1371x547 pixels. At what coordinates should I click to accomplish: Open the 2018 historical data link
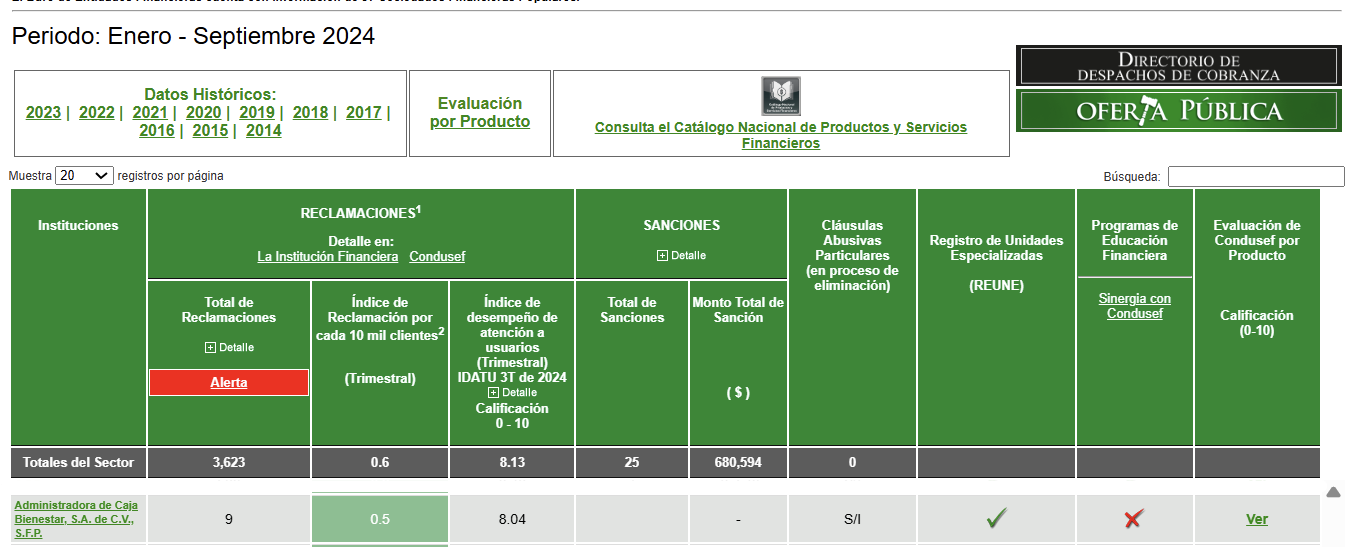[x=311, y=113]
